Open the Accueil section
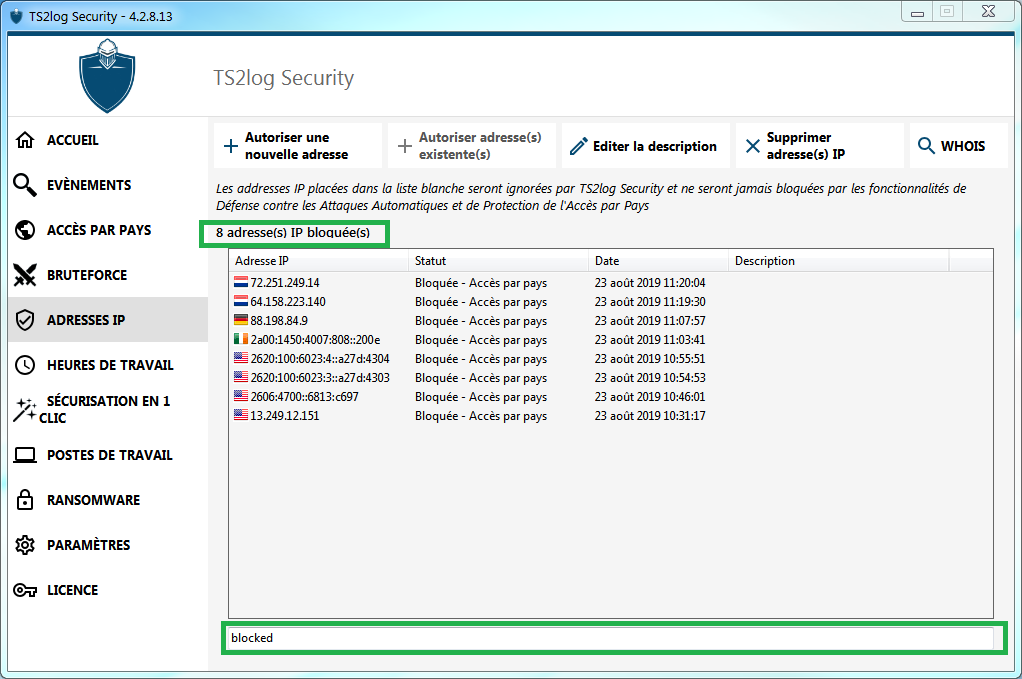1022x679 pixels. [x=108, y=140]
